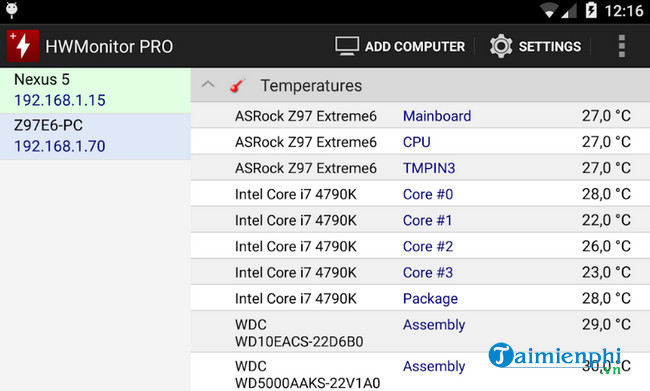Click the Package 28,0 °C value
This screenshot has width=650, height=391.
click(606, 299)
